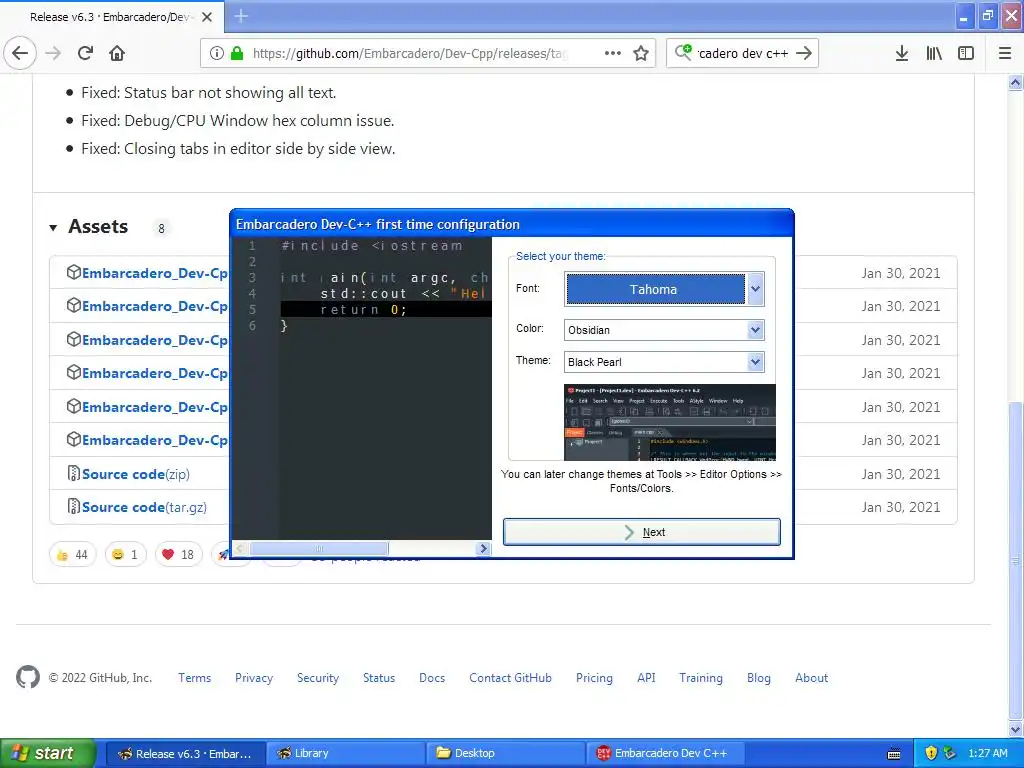Image resolution: width=1024 pixels, height=768 pixels.
Task: Open the Firefox hamburger menu
Action: point(1005,53)
